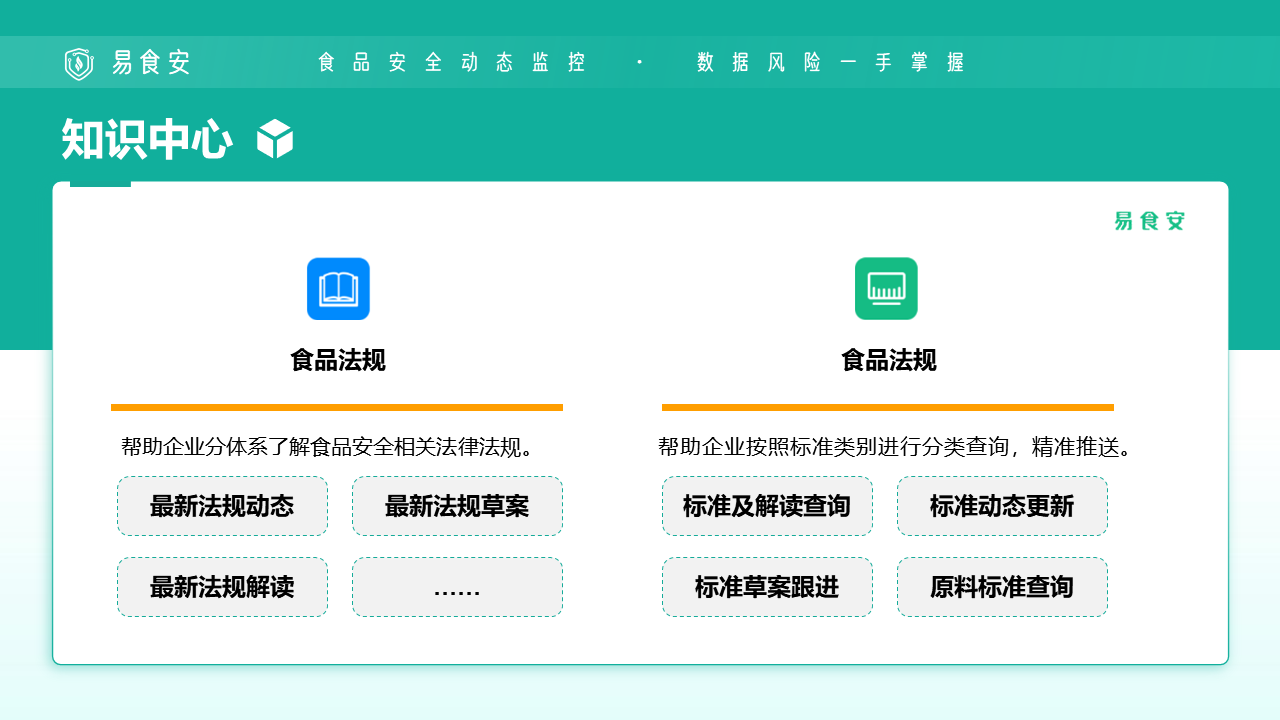The width and height of the screenshot is (1280, 720).
Task: Choose the 最新法规解读 tag
Action: [222, 587]
